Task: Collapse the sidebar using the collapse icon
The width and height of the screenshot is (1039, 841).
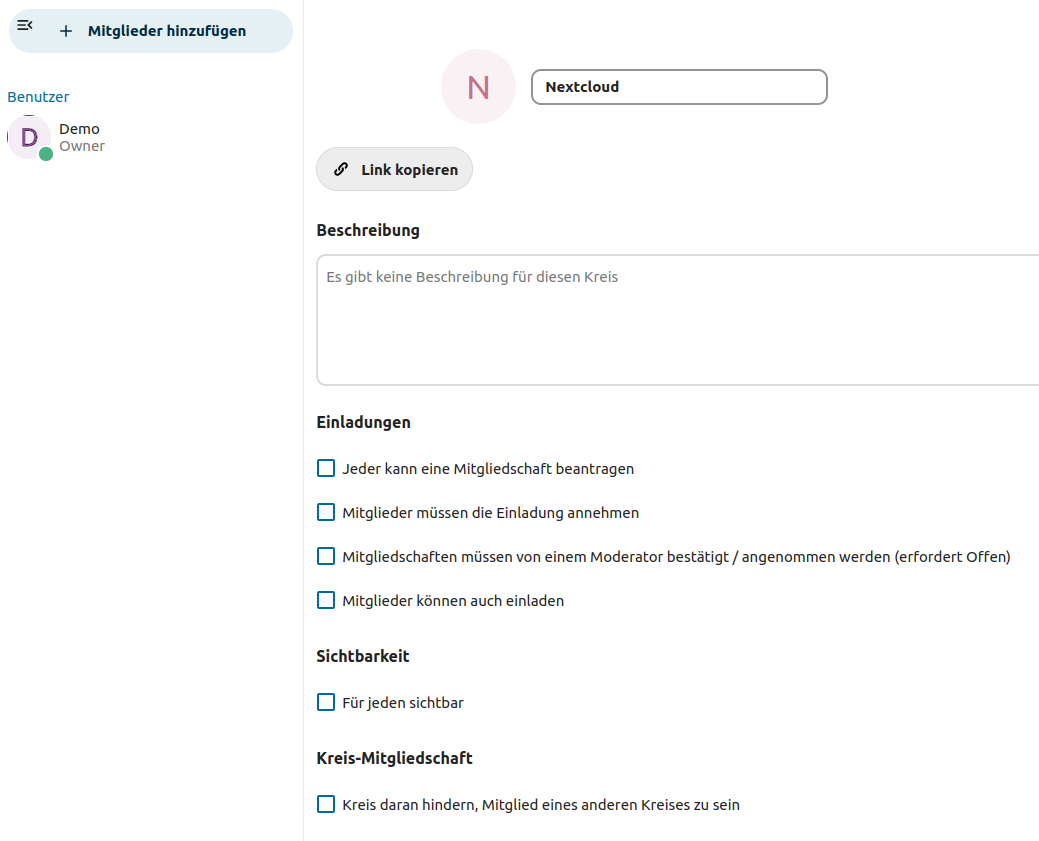Action: (24, 25)
